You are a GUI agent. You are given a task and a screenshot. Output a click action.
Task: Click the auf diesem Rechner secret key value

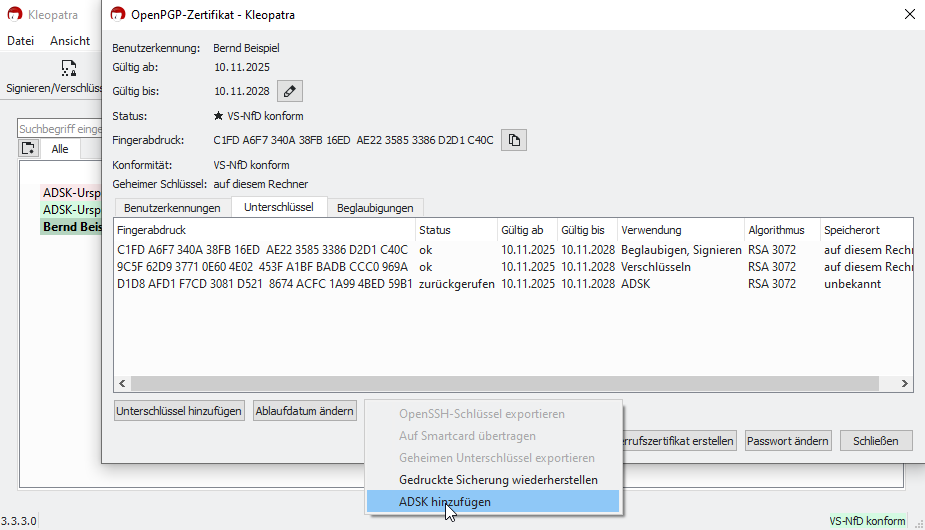pyautogui.click(x=261, y=184)
